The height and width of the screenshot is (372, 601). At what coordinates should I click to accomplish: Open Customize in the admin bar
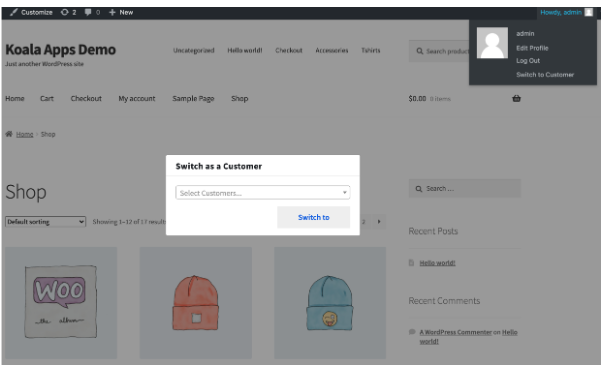(x=31, y=12)
